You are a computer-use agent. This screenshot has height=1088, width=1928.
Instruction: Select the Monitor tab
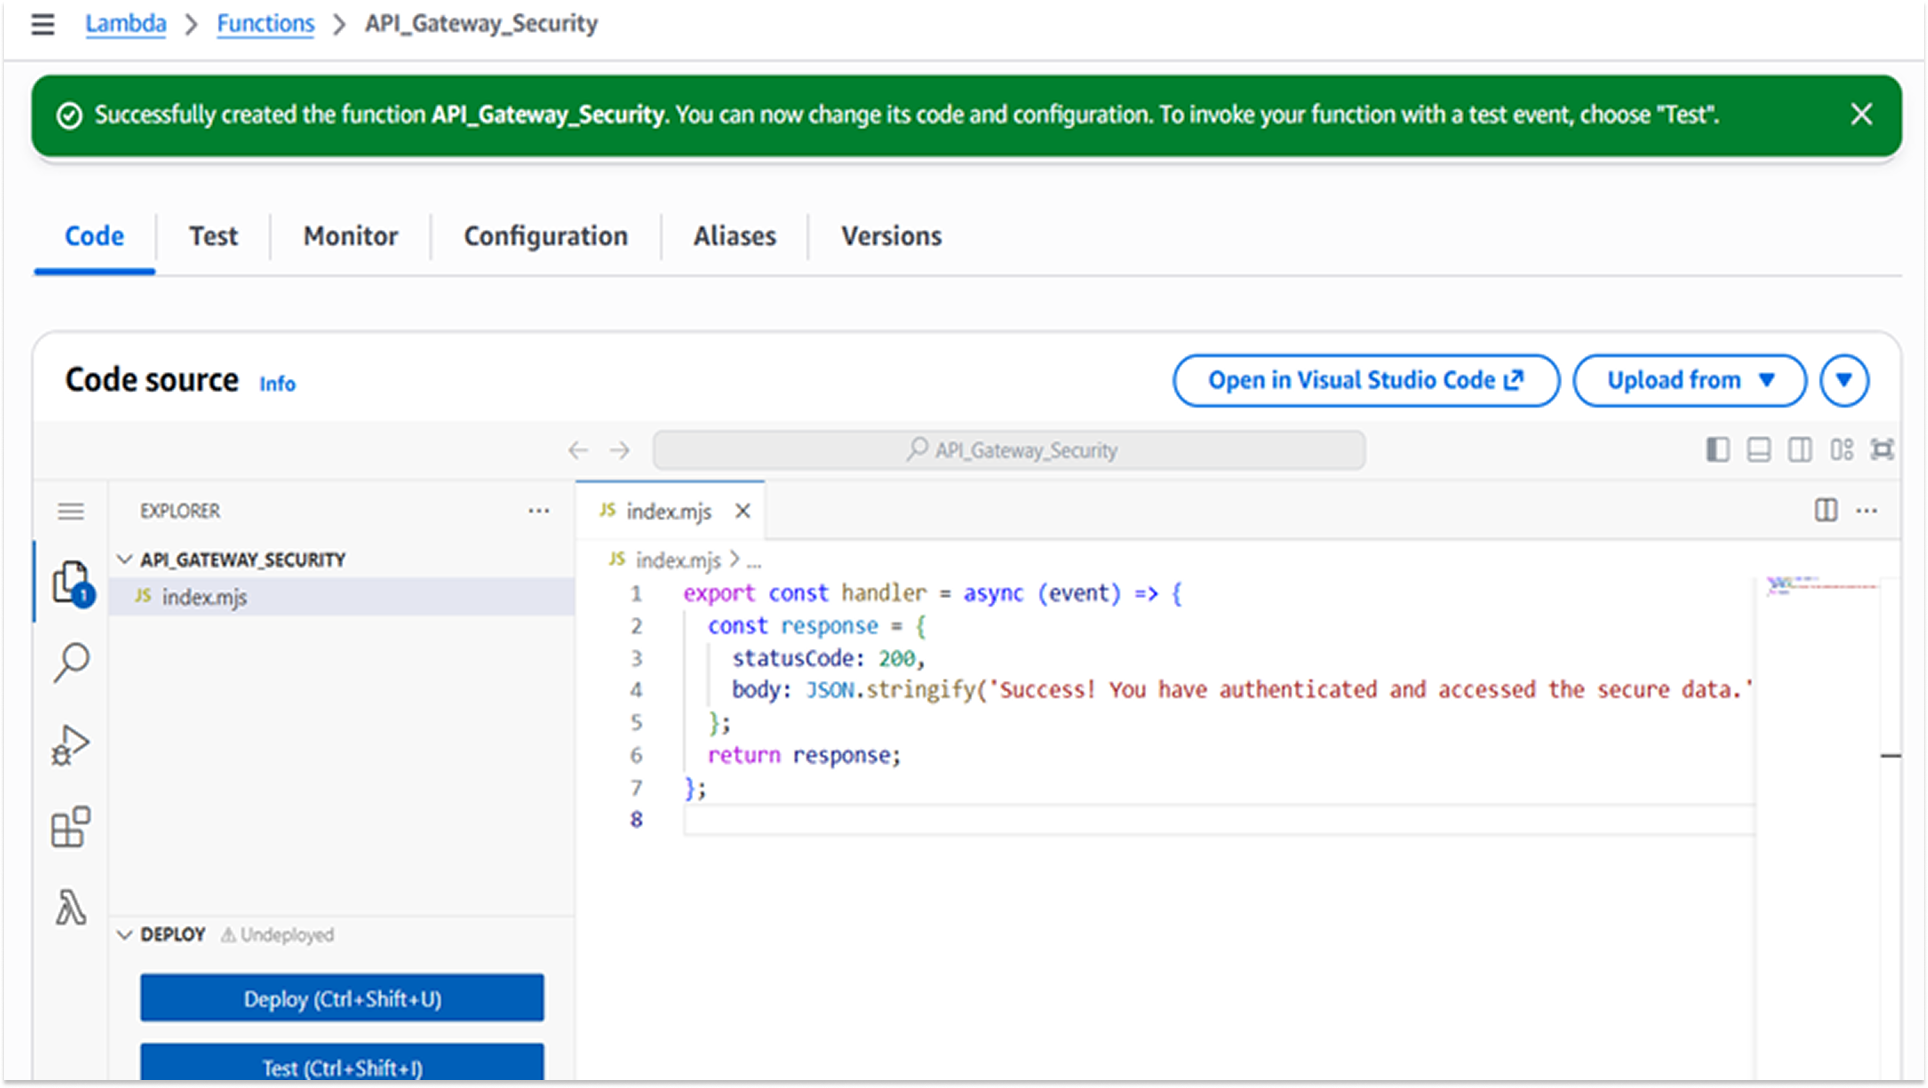[x=349, y=237]
